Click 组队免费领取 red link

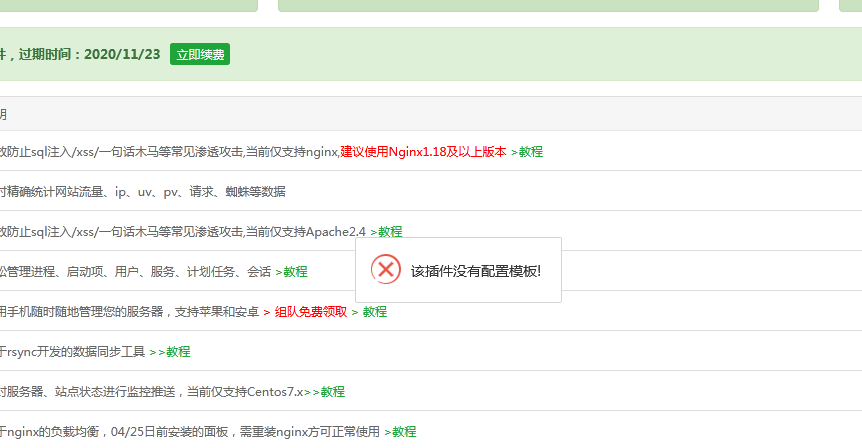(311, 312)
